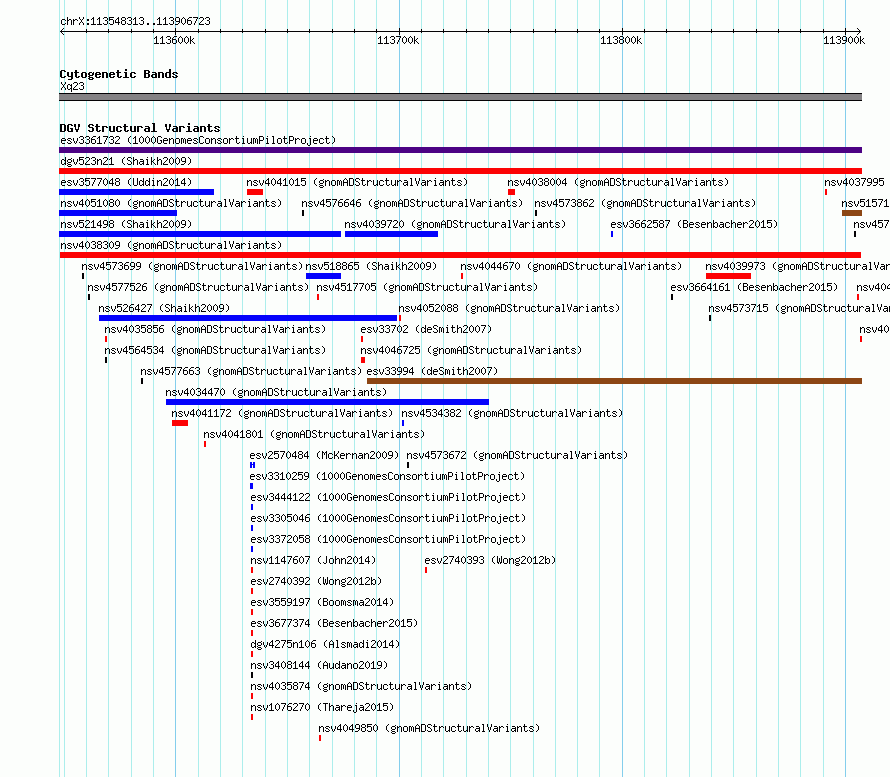Click esv2570484 (McKernan2009) label
890x777 pixels.
324,455
